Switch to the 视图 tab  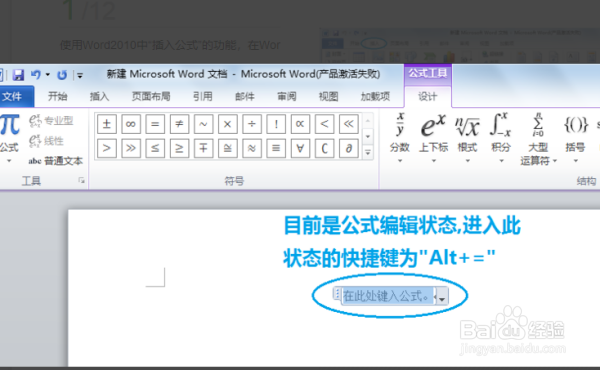[329, 96]
